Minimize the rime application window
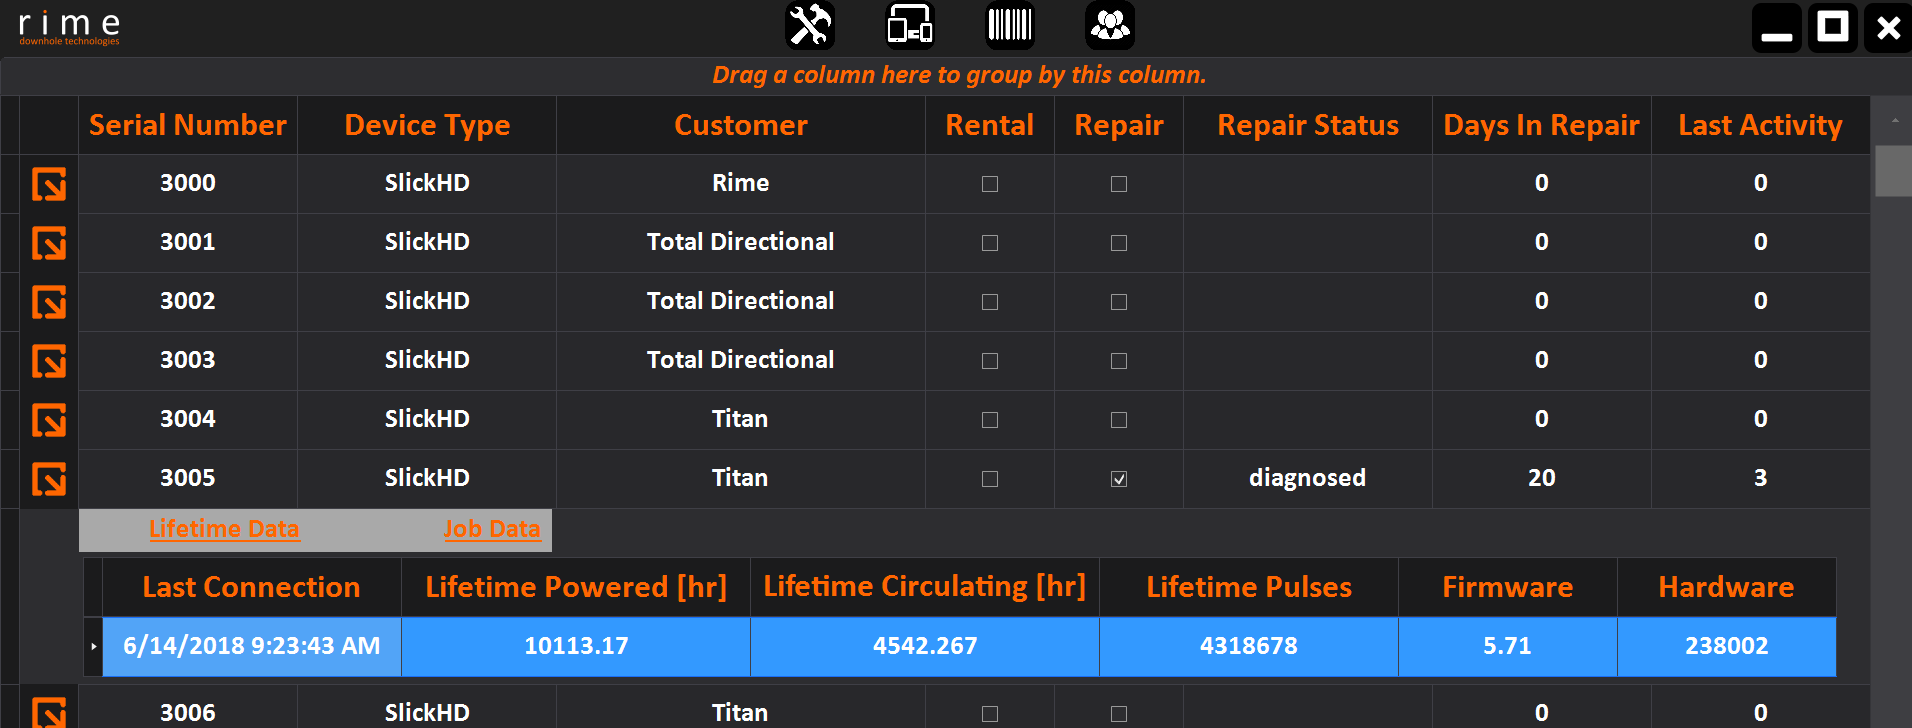This screenshot has height=728, width=1912. pos(1777,27)
